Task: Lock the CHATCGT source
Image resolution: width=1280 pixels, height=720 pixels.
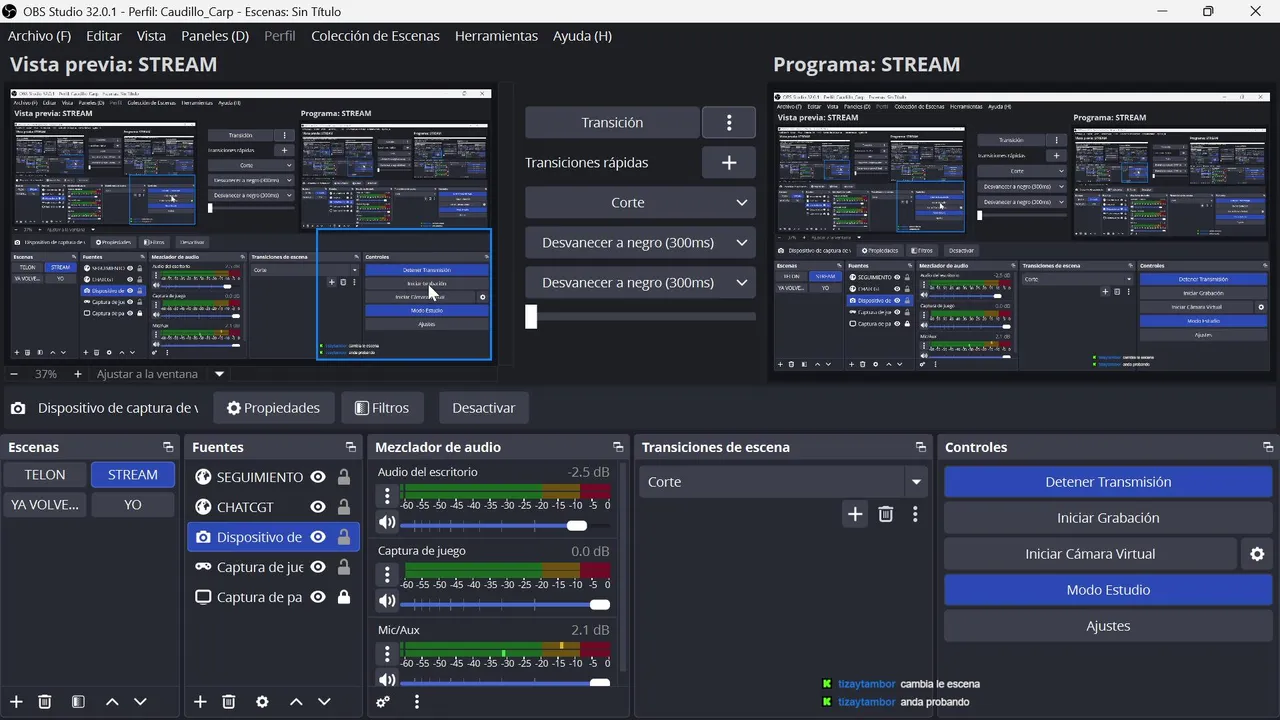Action: tap(344, 507)
